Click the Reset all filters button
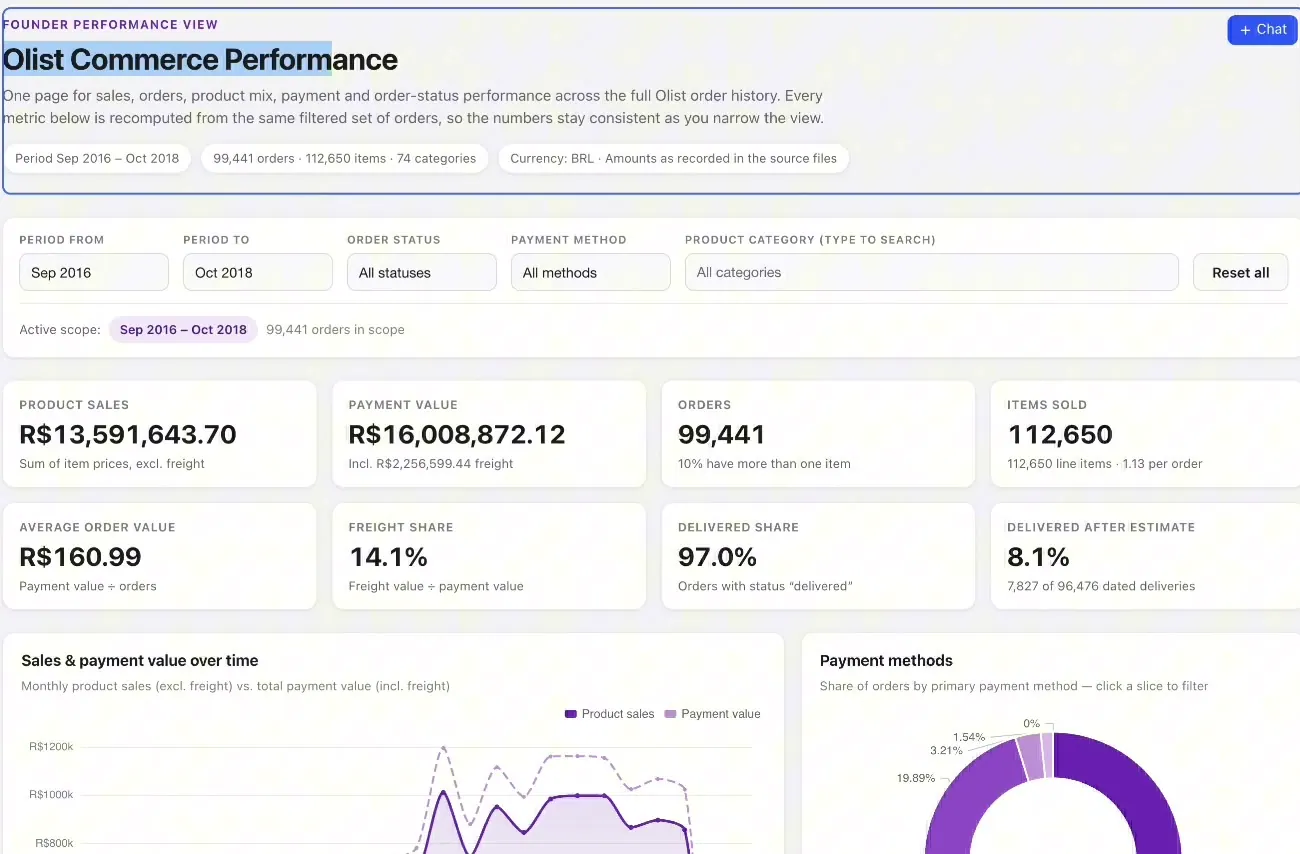Viewport: 1300px width, 854px height. 1240,272
